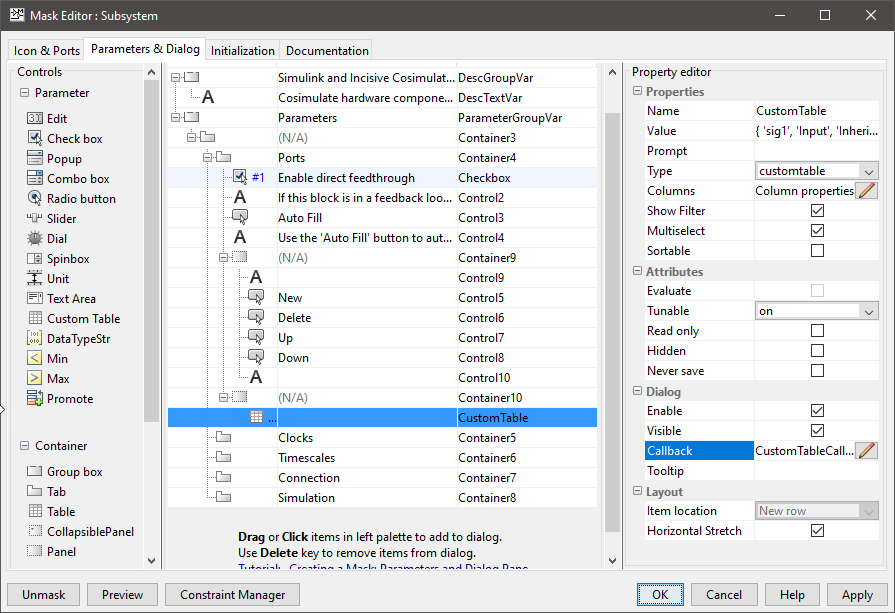Pick the Spinbox control icon

(34, 259)
